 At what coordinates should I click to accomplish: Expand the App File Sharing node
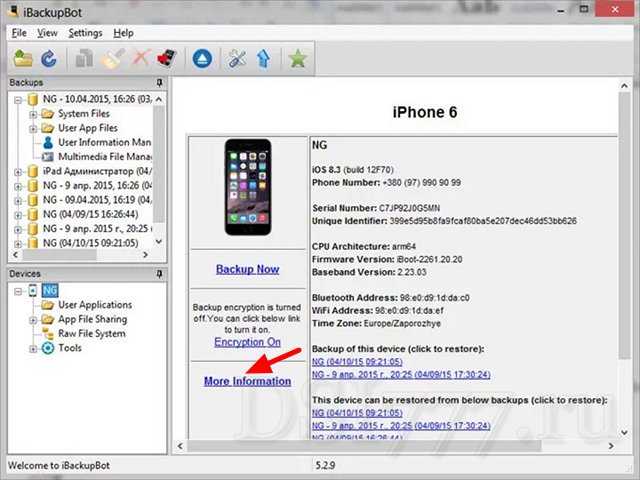pos(33,320)
